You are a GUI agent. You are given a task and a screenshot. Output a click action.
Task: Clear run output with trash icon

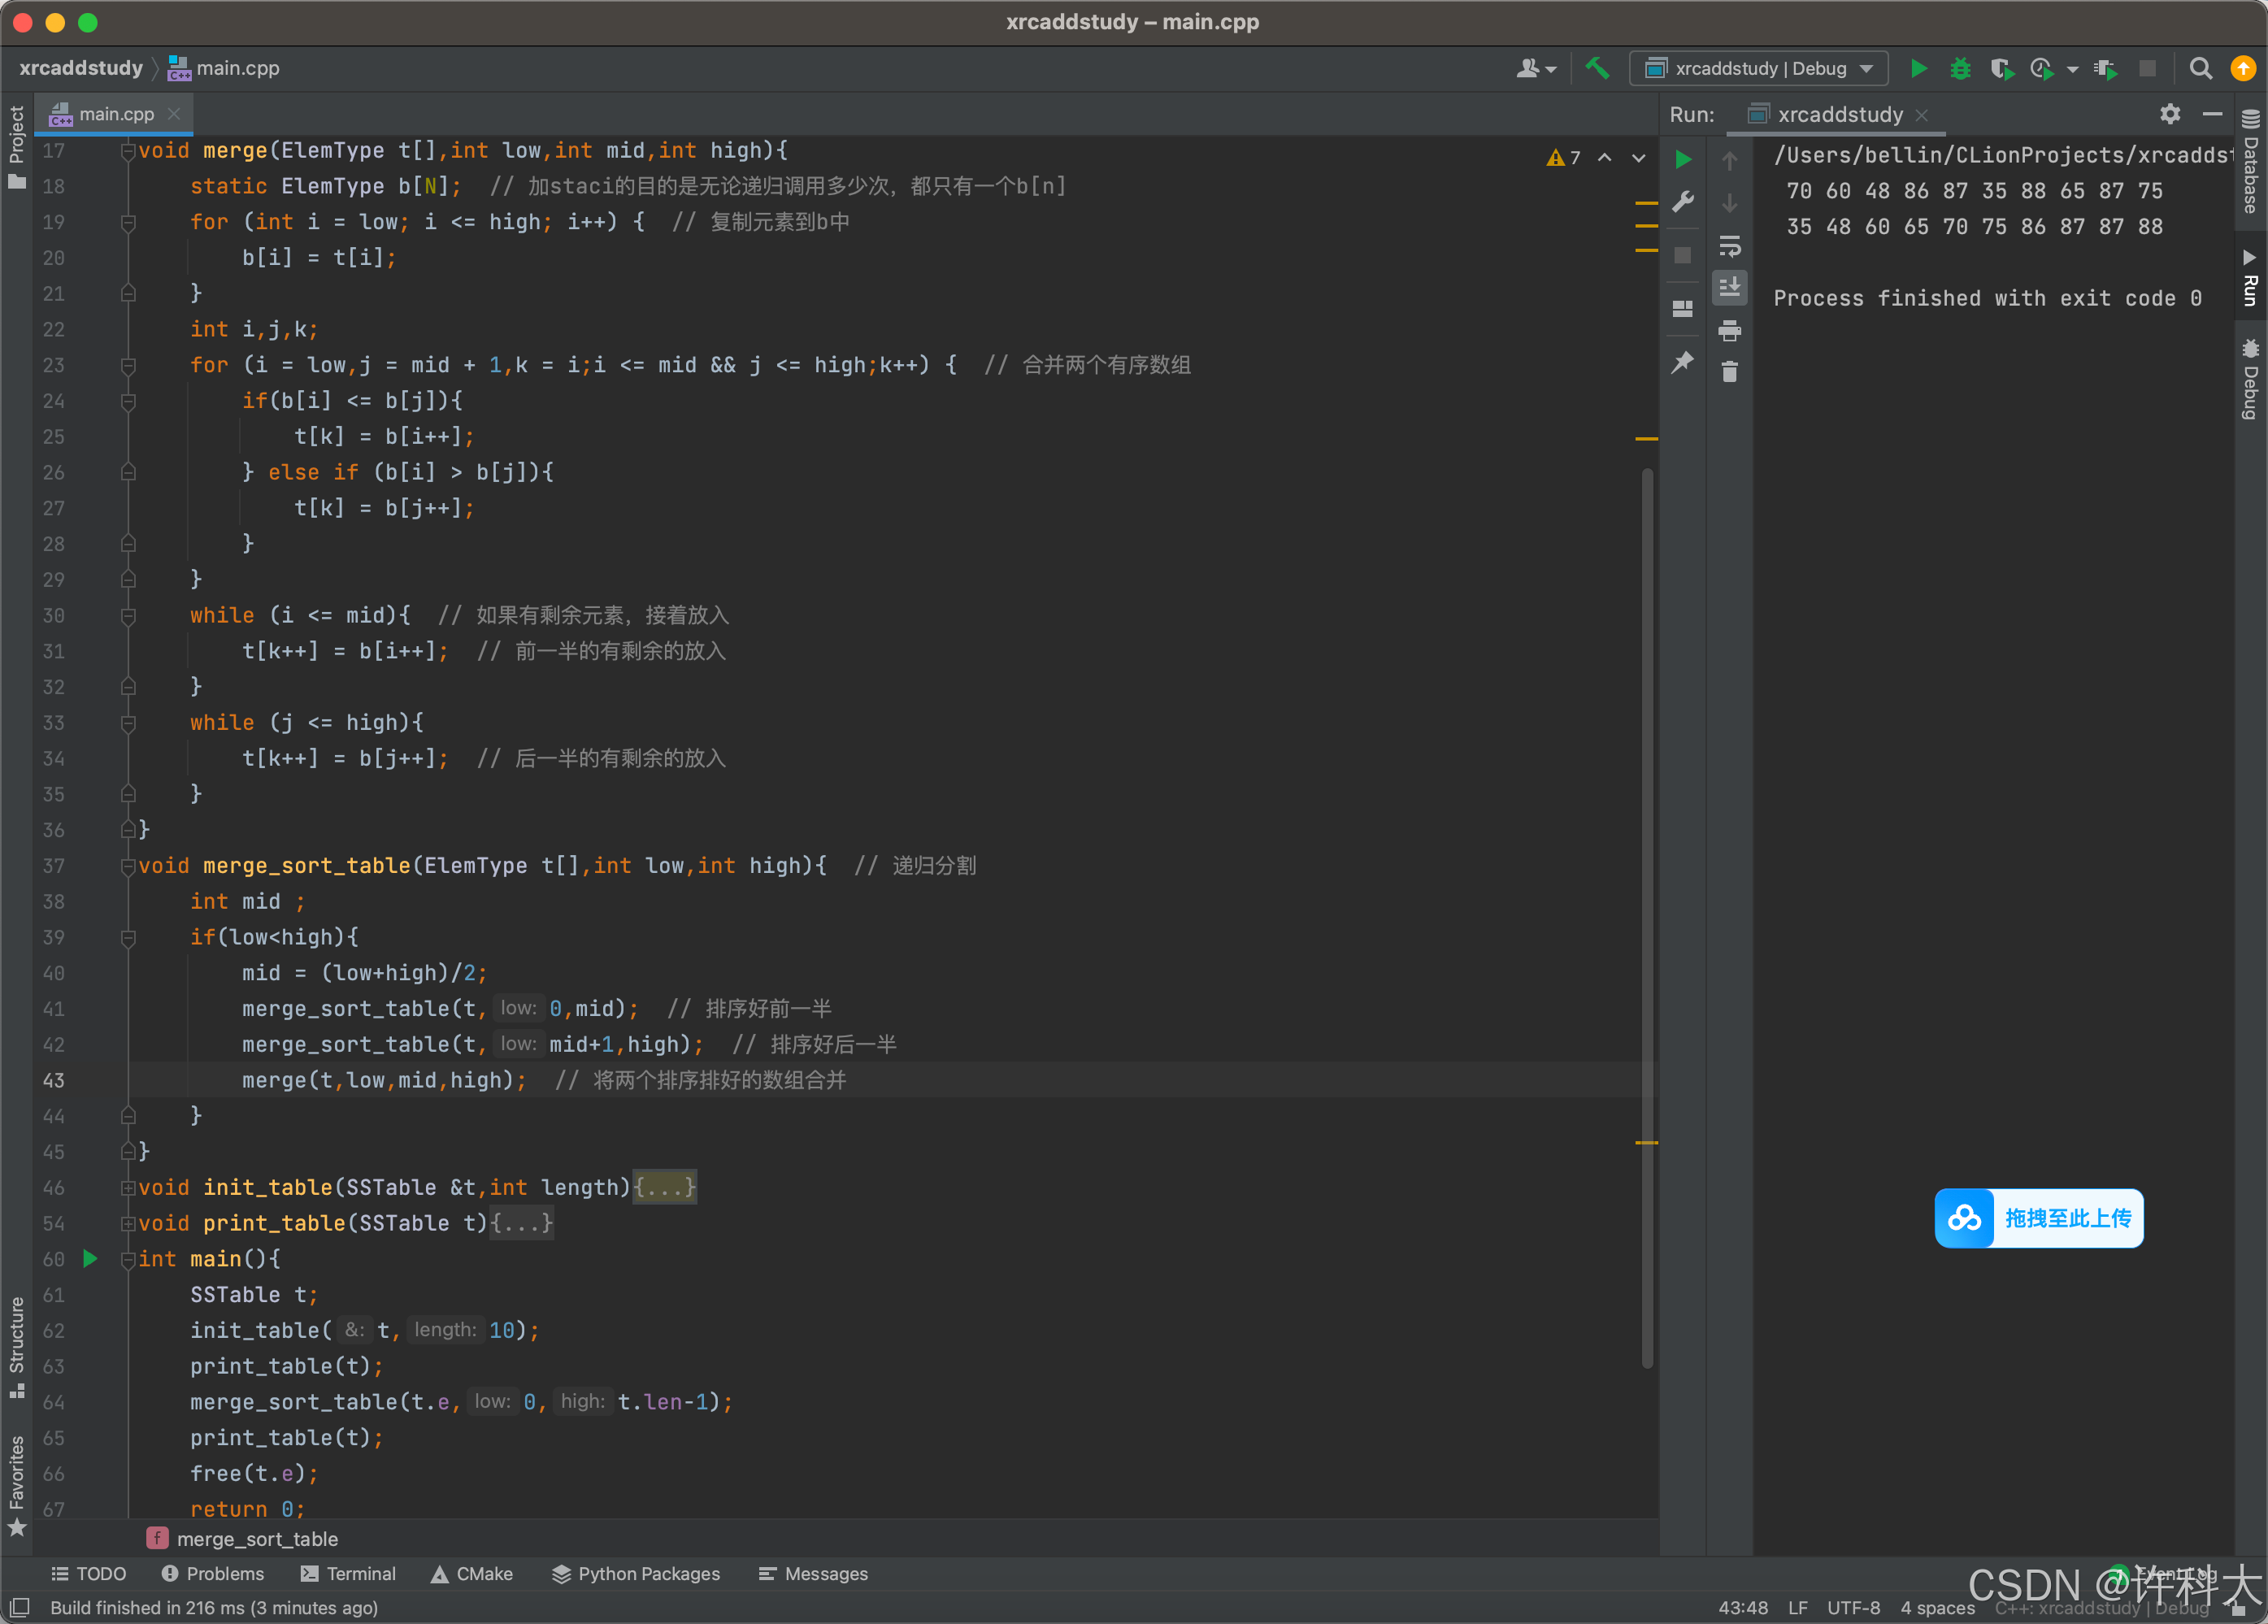(x=1729, y=372)
